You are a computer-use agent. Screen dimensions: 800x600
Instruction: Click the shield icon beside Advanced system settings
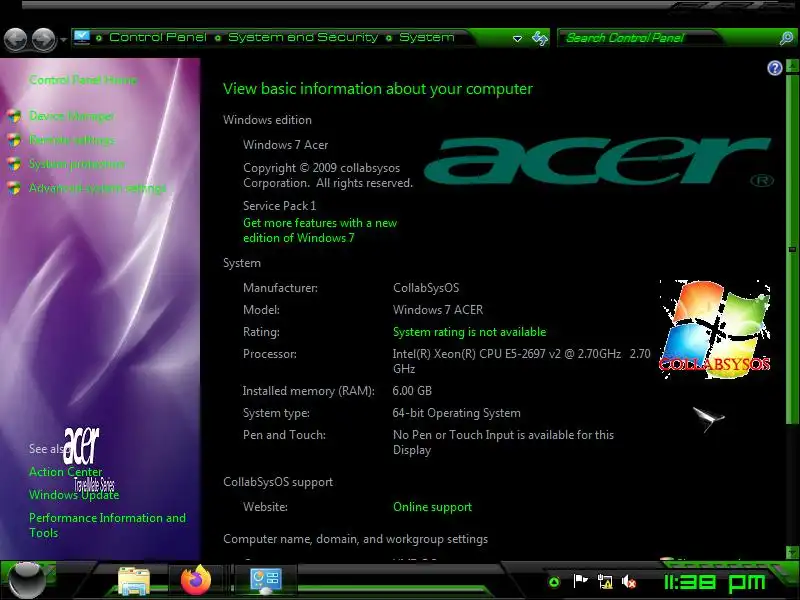pos(14,188)
